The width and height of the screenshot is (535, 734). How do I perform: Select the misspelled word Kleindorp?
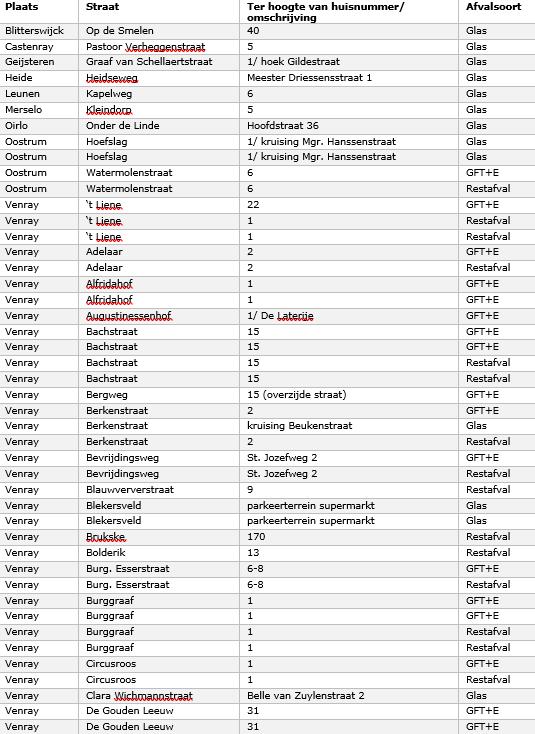(109, 110)
